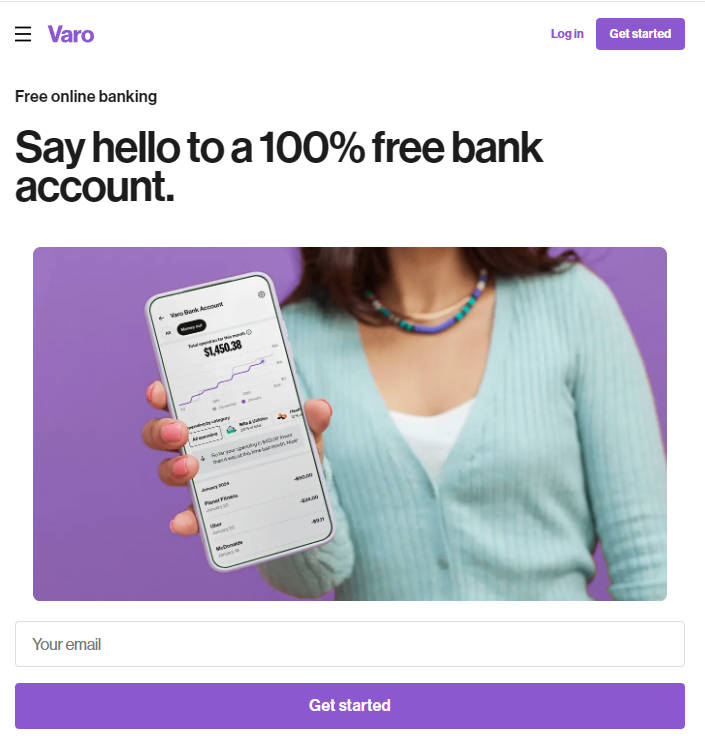Image resolution: width=705 pixels, height=743 pixels.
Task: Click the wide Get started button below email
Action: point(350,706)
